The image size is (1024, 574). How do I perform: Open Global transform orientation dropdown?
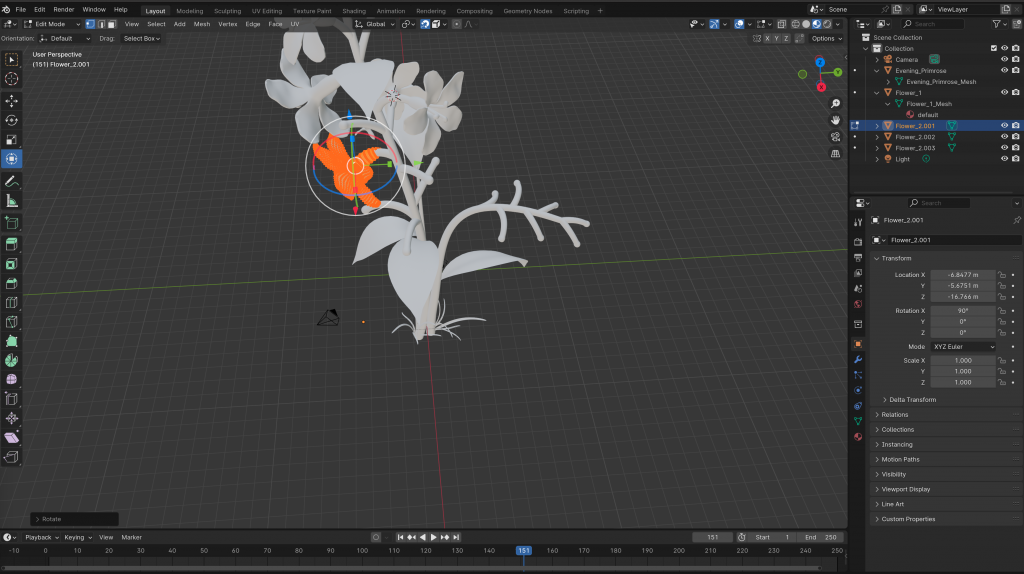click(375, 24)
